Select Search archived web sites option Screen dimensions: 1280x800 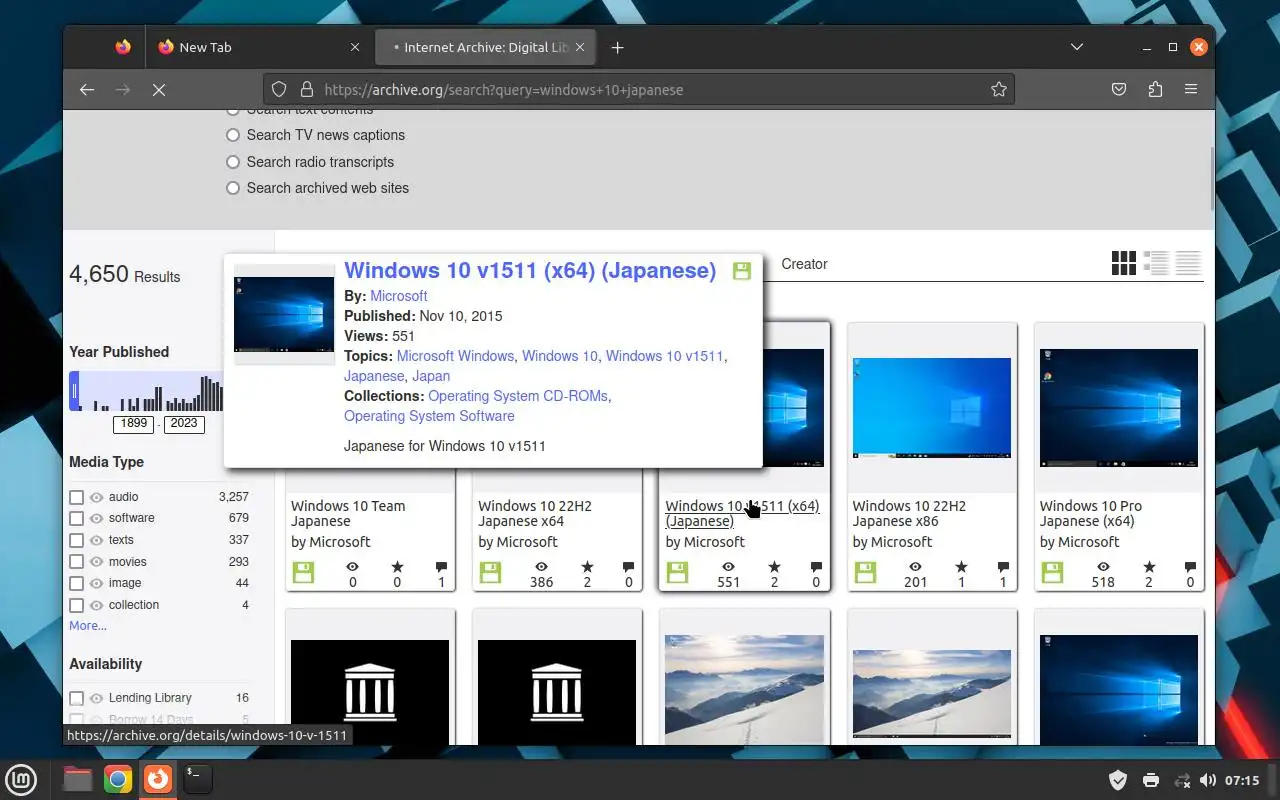coord(233,188)
